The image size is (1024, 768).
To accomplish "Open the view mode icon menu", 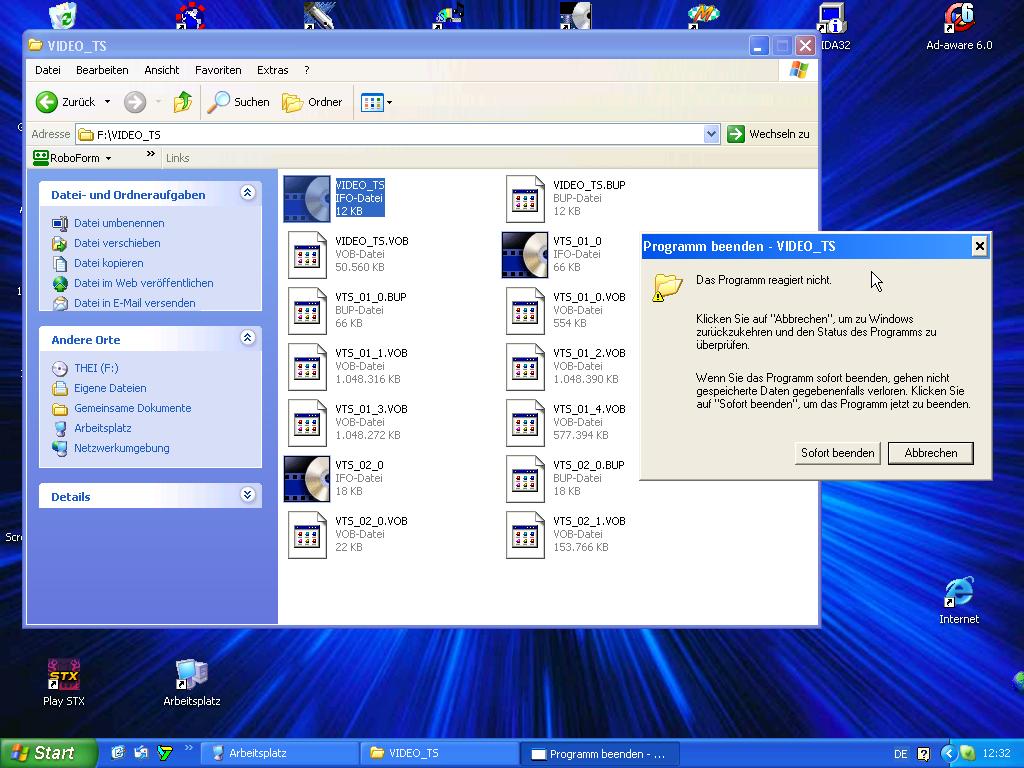I will pos(376,103).
